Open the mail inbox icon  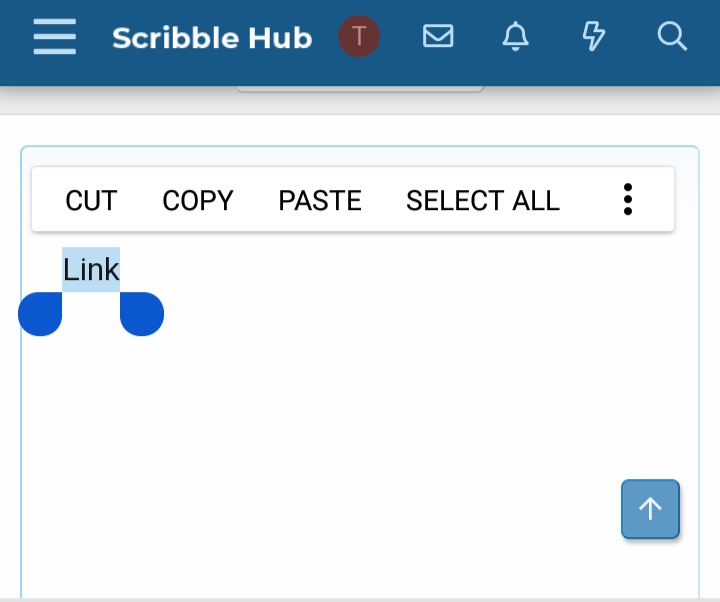point(438,37)
